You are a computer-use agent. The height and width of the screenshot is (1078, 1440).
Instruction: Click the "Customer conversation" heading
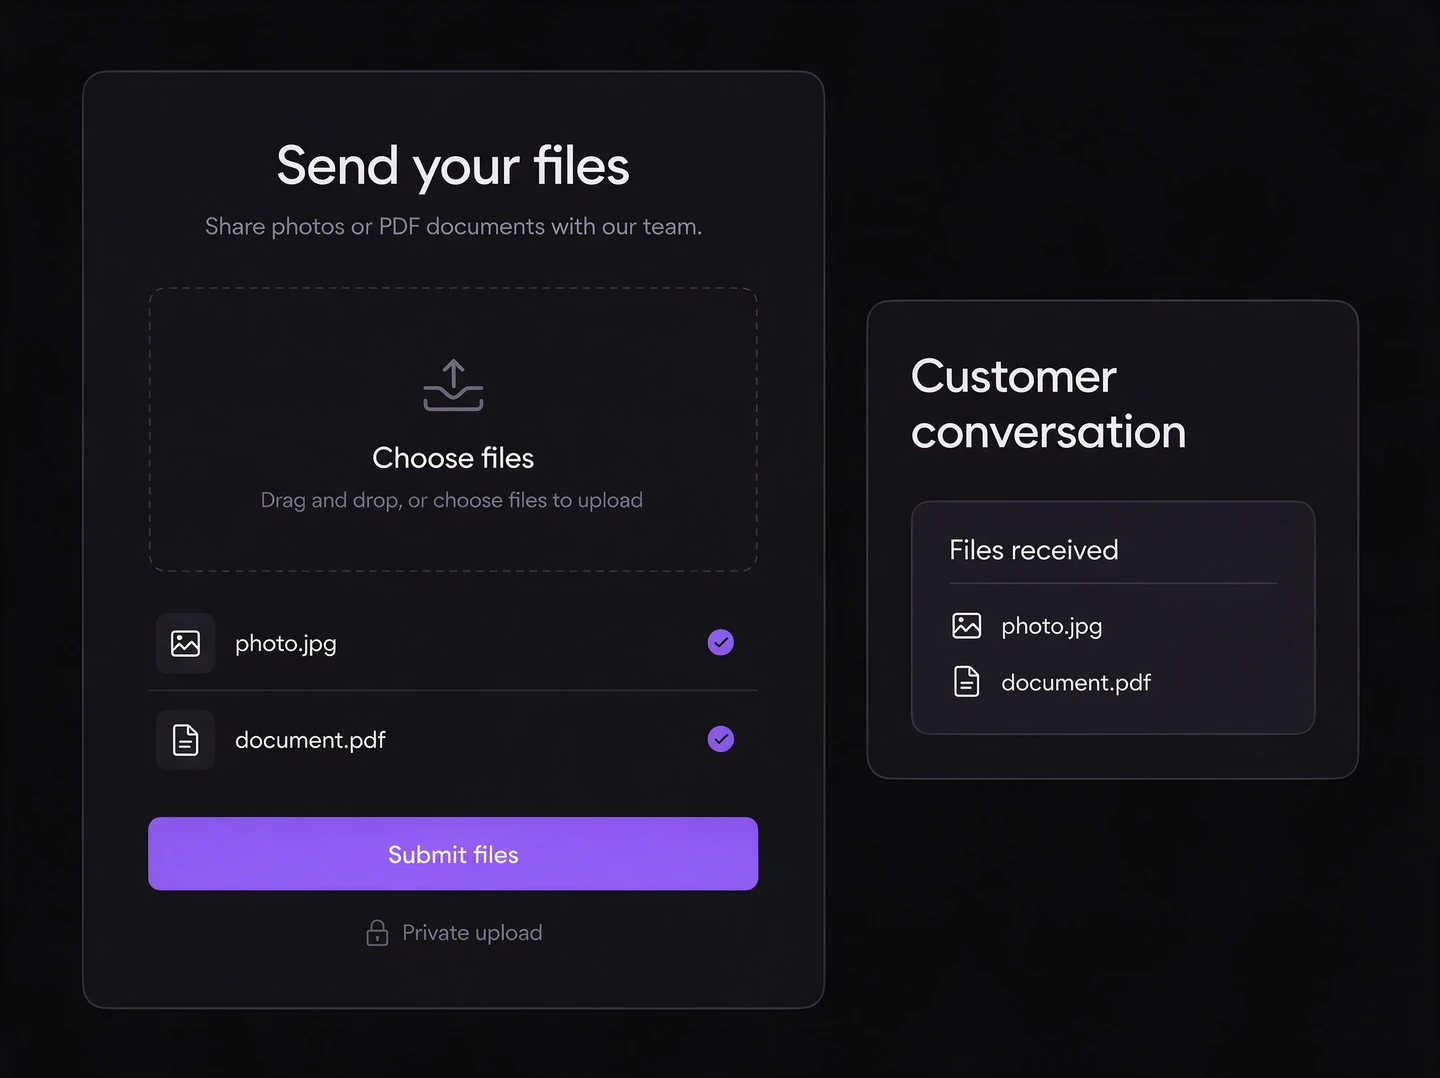1049,404
